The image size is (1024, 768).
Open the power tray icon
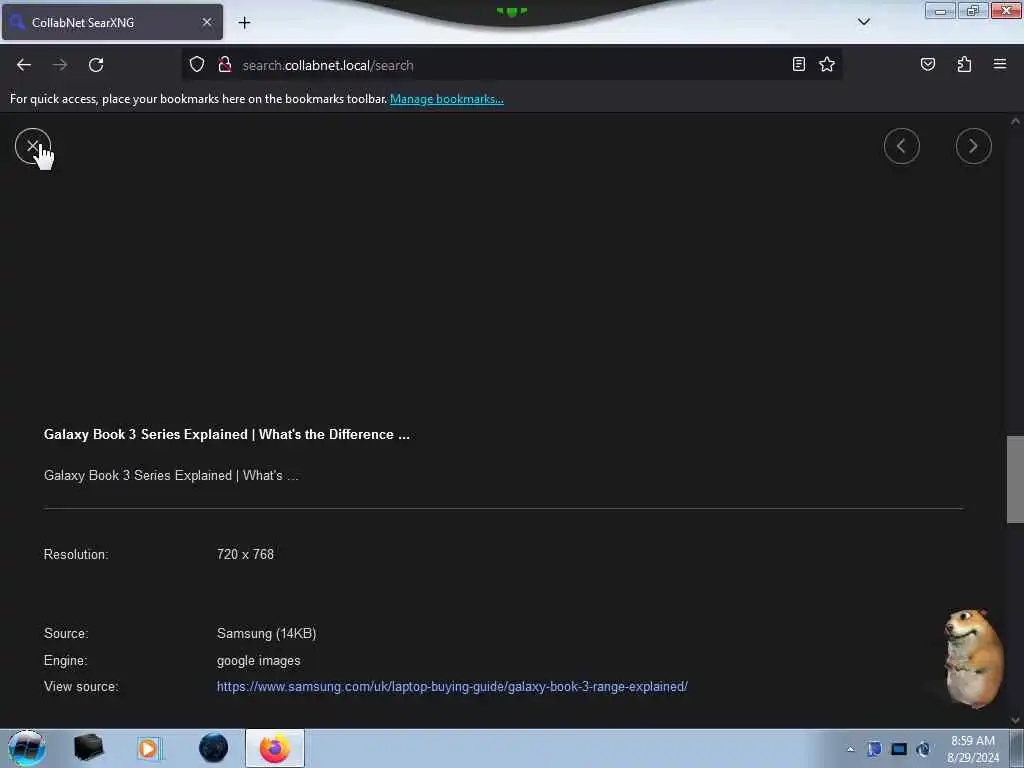click(x=923, y=749)
